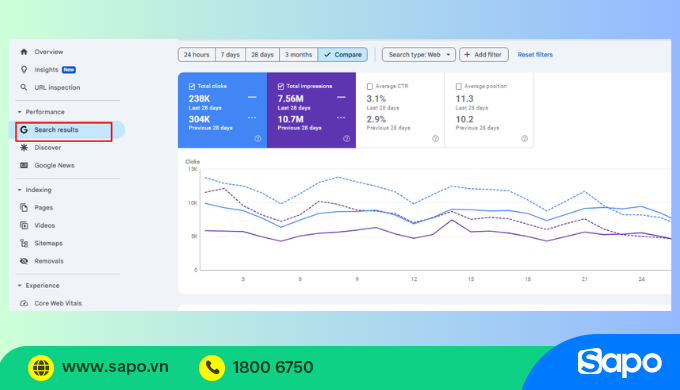Check the Average CTR checkbox
680x390 pixels.
(x=369, y=86)
